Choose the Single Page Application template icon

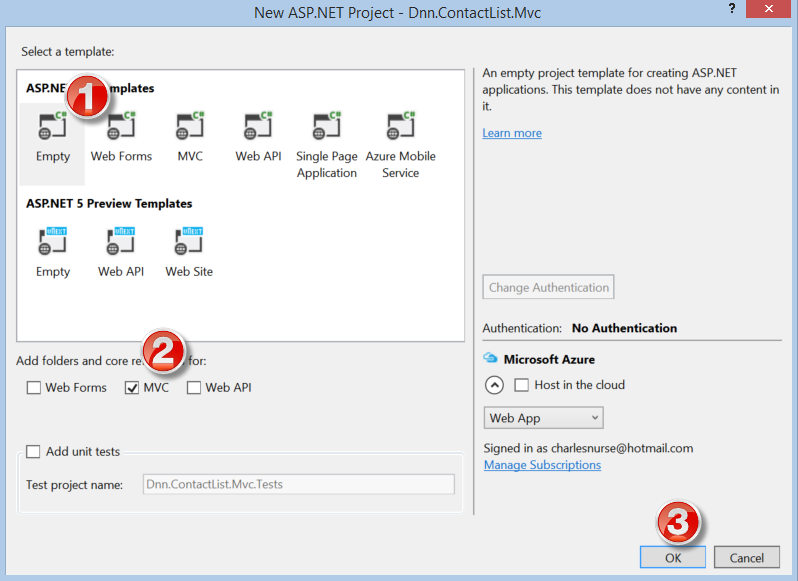point(327,126)
